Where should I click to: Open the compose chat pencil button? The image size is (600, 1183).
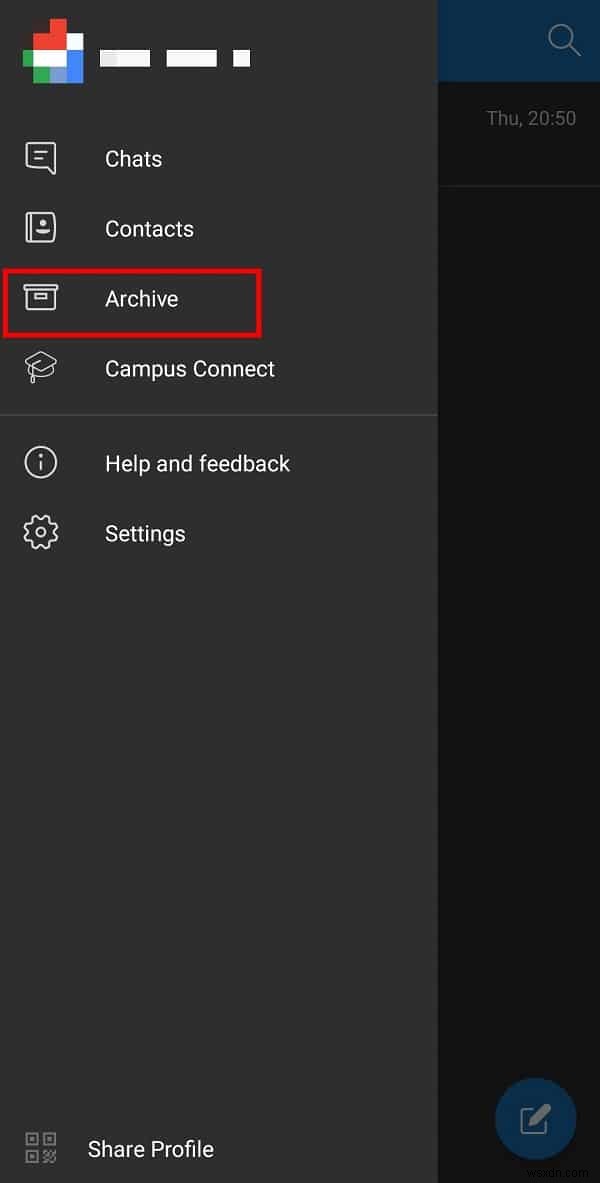[x=536, y=1119]
